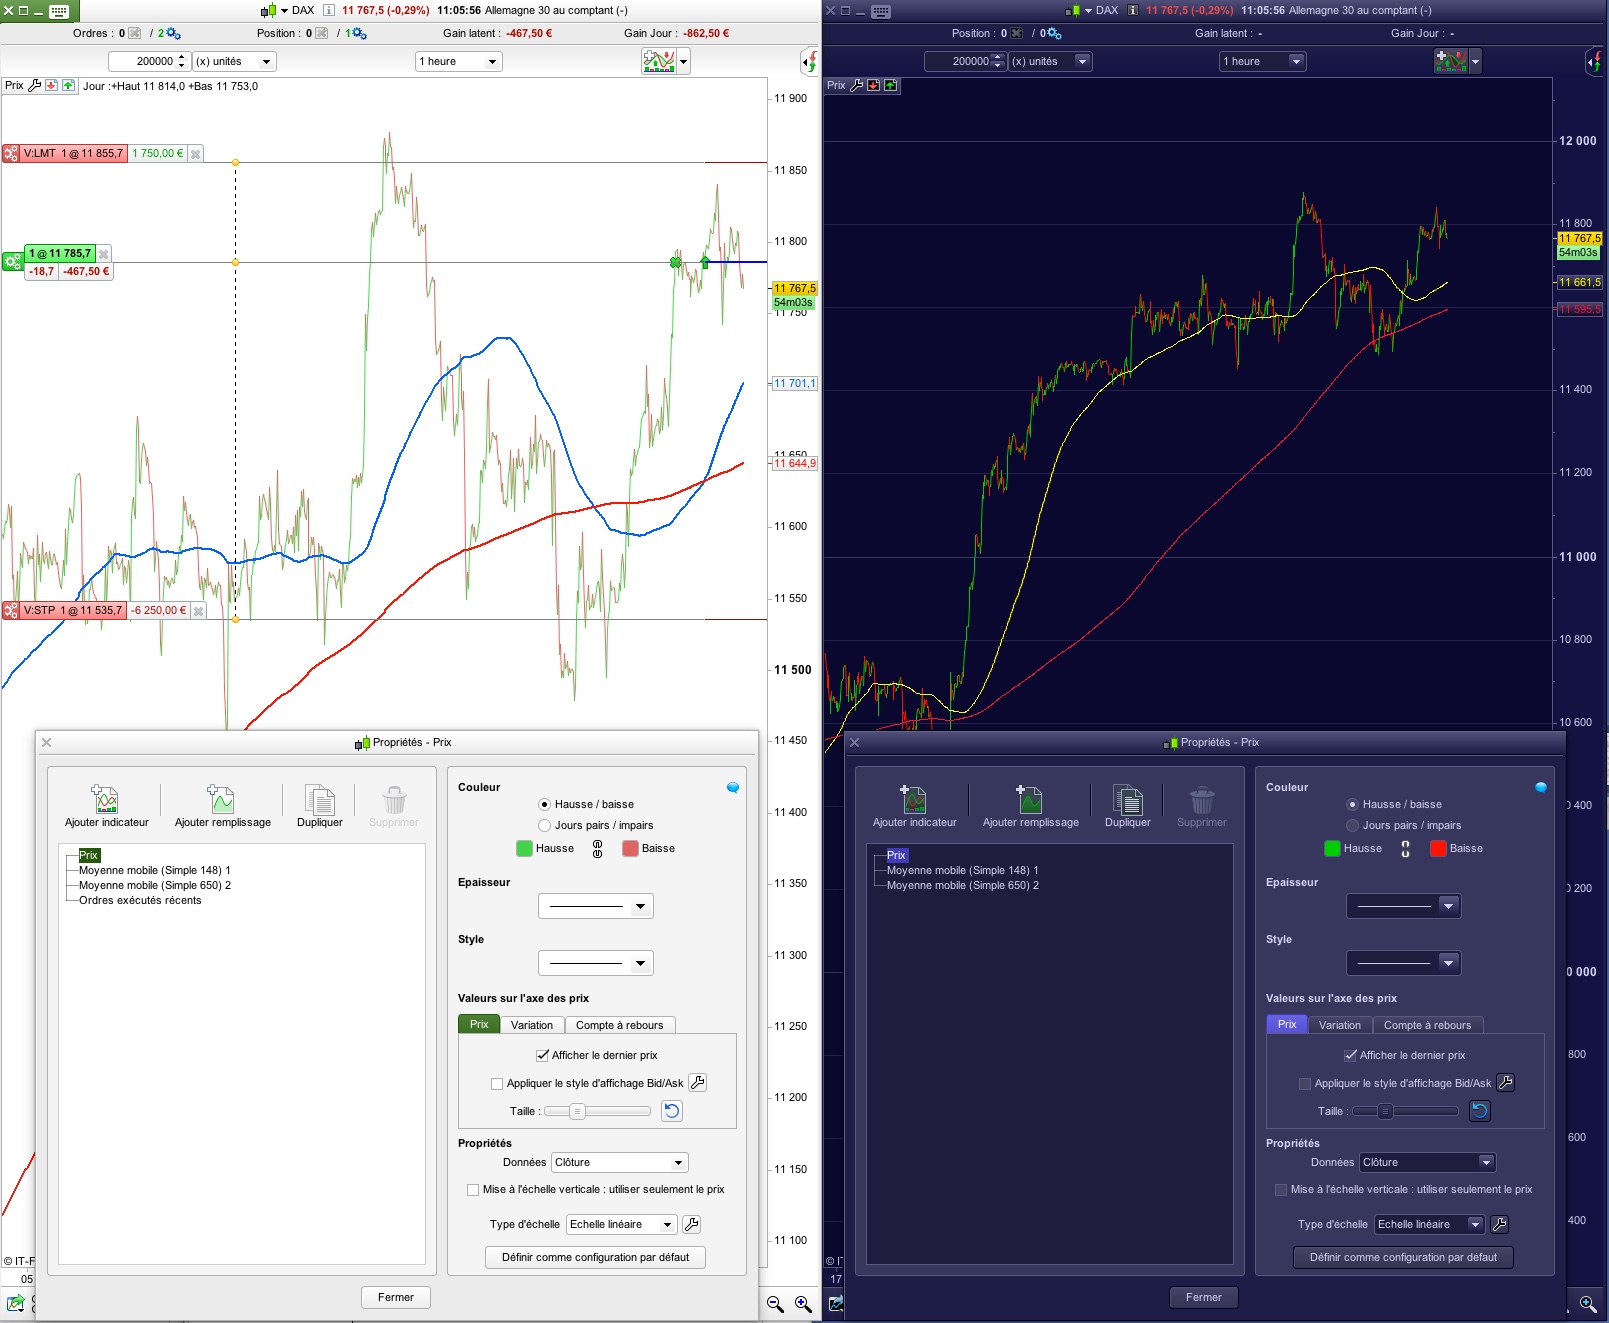Click the green up-arrow icon beside Prix in the left chart
This screenshot has width=1609, height=1323.
coord(68,85)
